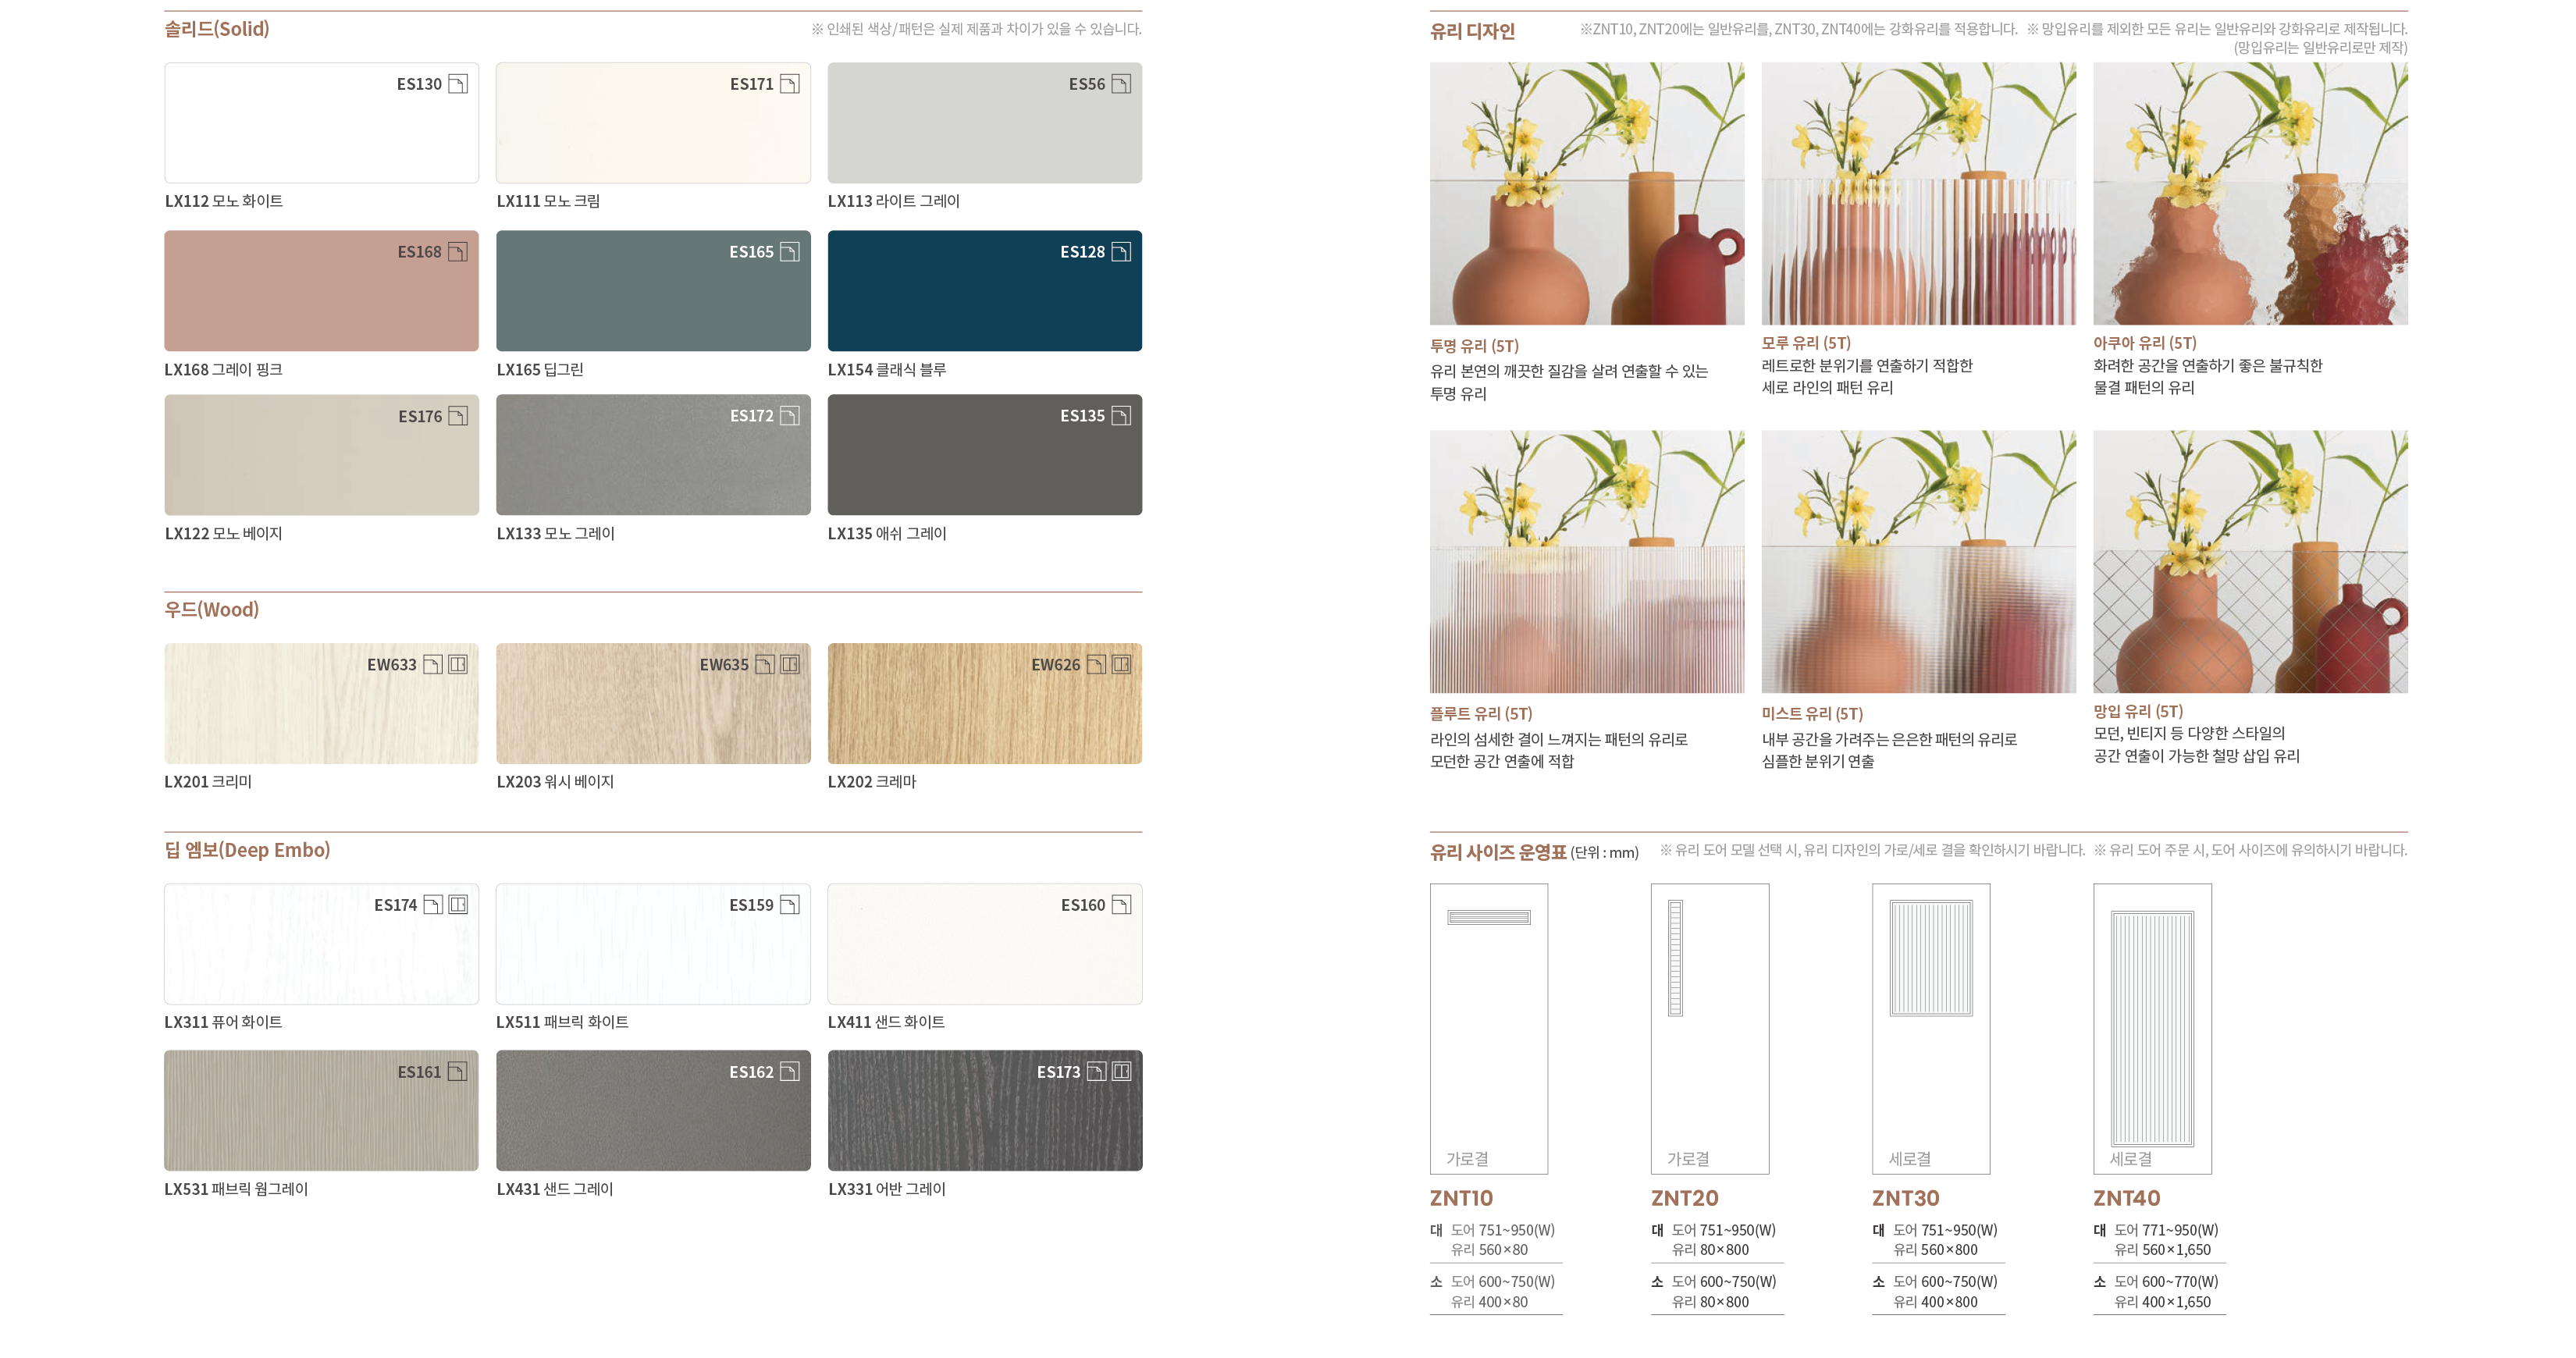Open the 모루 유리 glass photo
Image resolution: width=2576 pixels, height=1358 pixels.
pyautogui.click(x=1918, y=194)
